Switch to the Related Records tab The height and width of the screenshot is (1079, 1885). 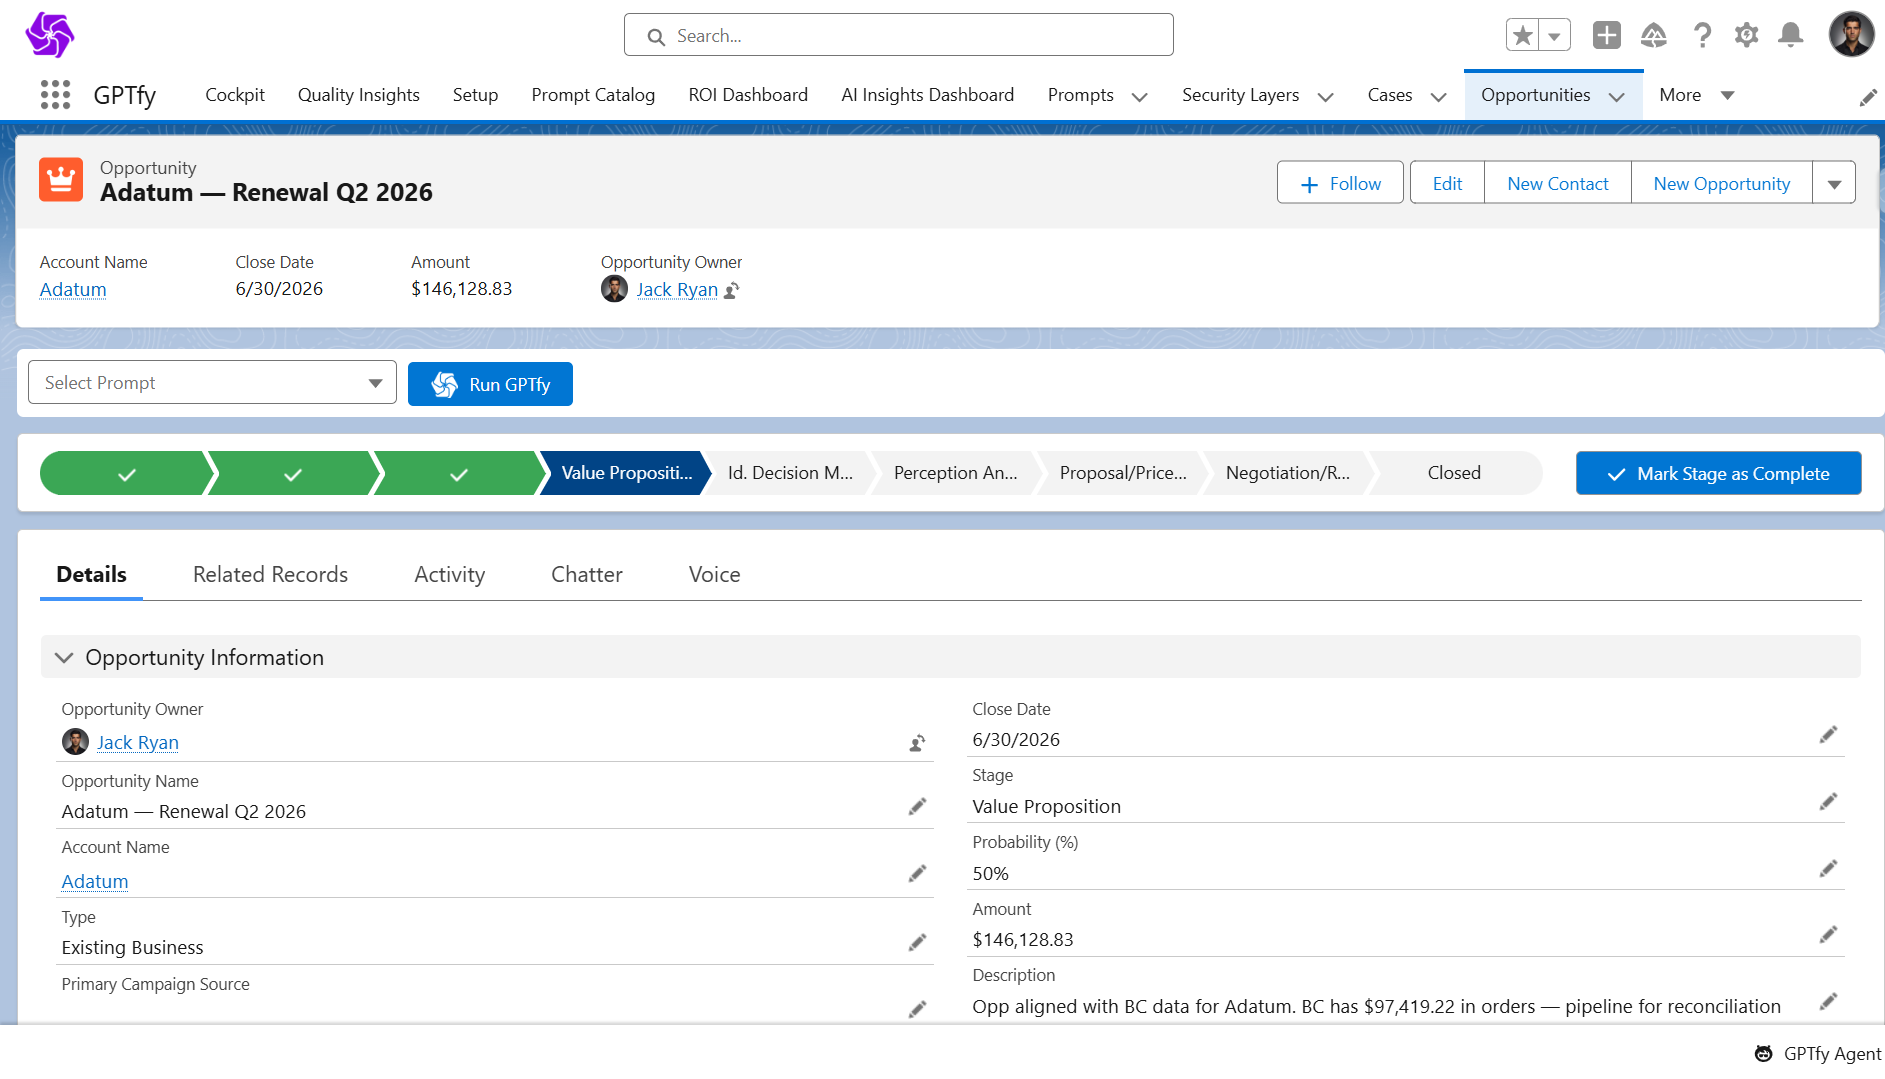coord(270,575)
